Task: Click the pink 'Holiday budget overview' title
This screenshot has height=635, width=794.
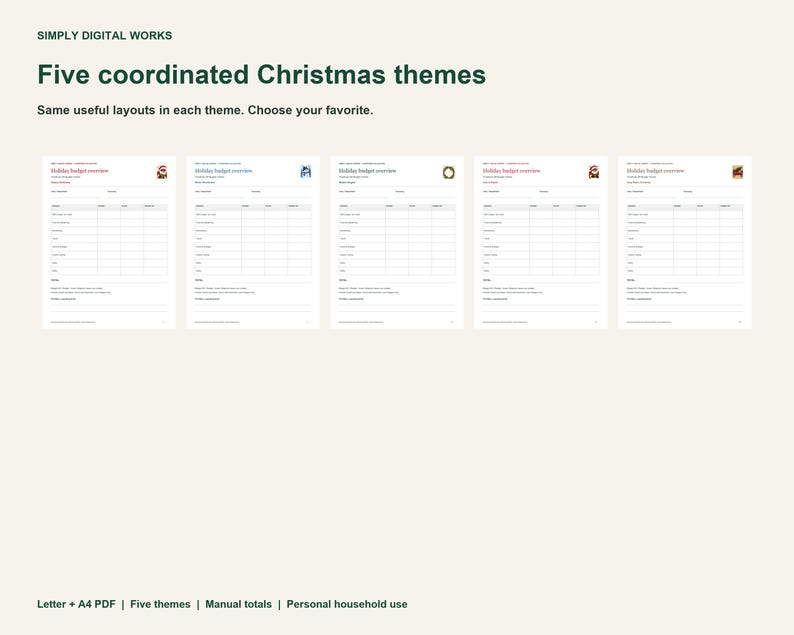Action: tap(512, 171)
